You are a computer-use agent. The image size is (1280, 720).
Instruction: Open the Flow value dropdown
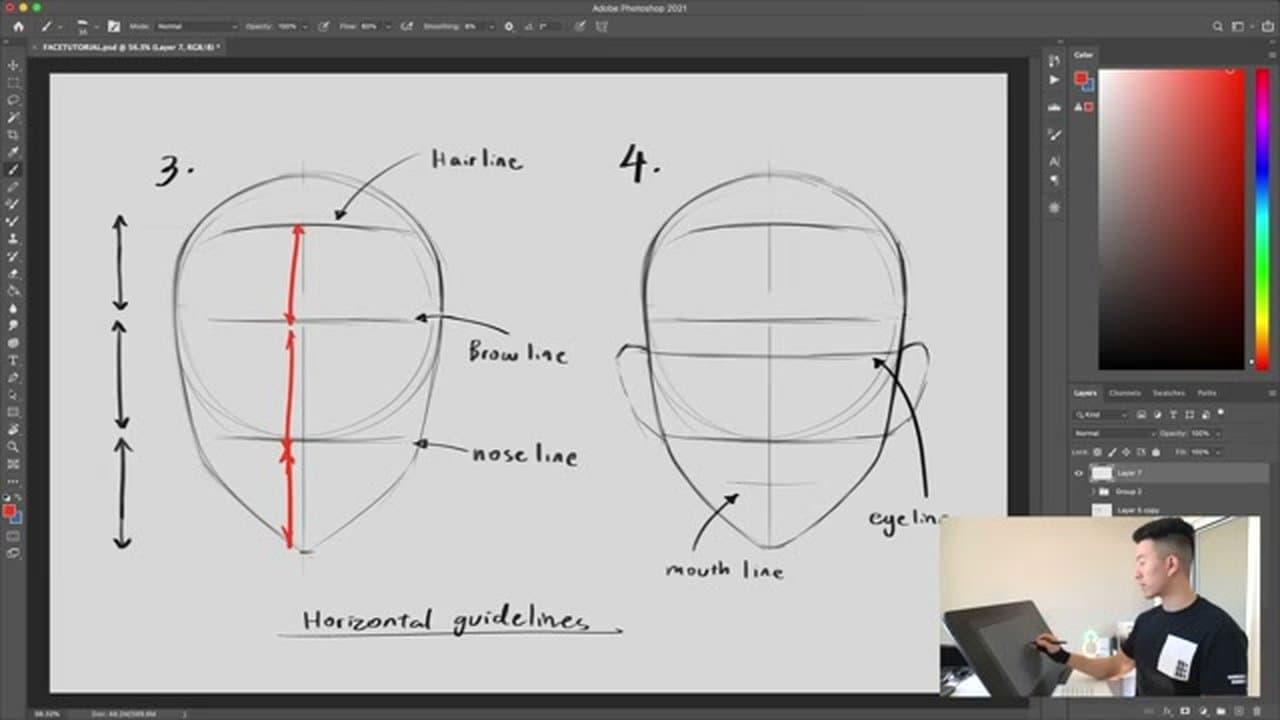pyautogui.click(x=388, y=26)
